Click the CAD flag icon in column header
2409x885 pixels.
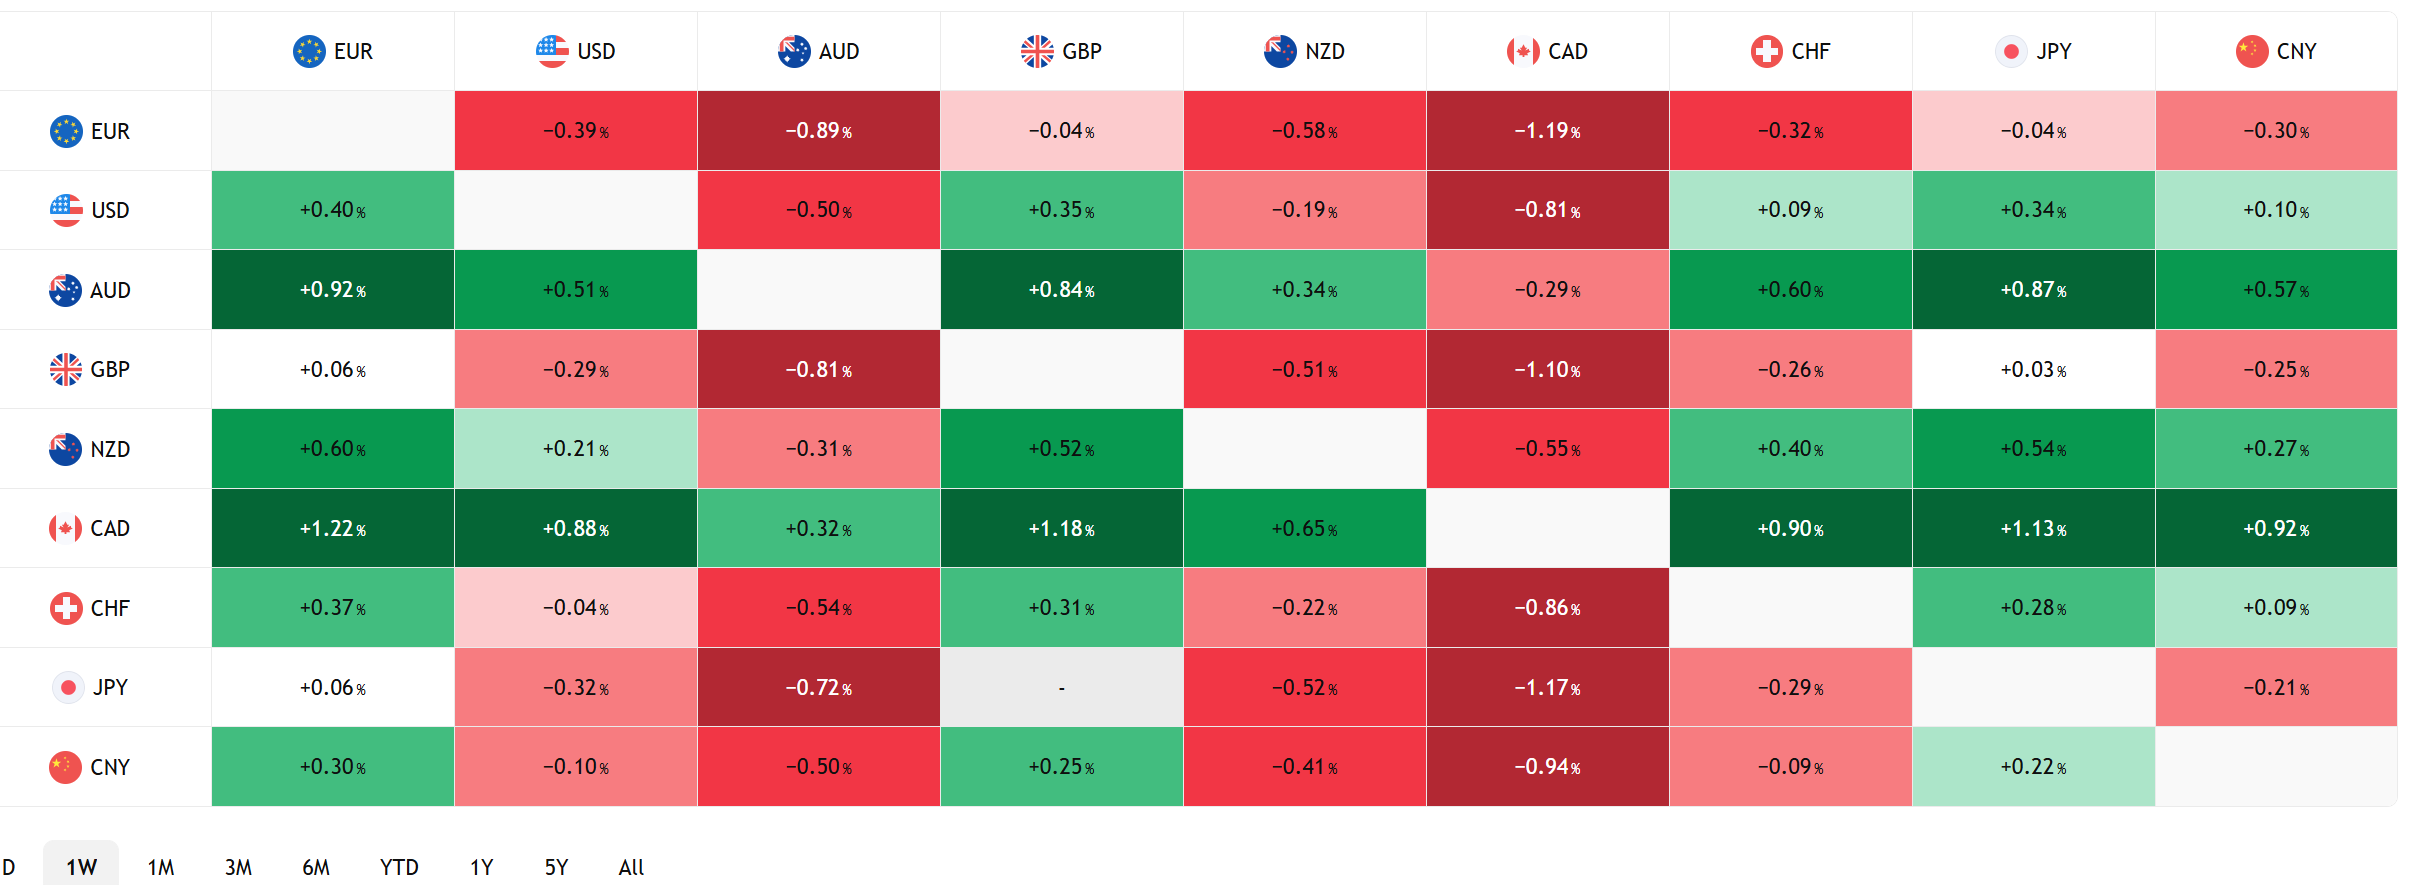[1523, 51]
